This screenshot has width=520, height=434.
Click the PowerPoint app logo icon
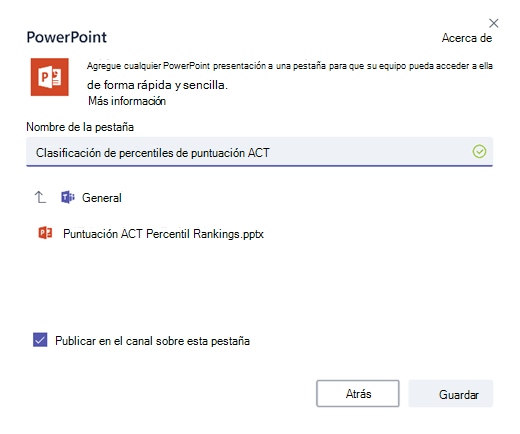(x=50, y=77)
